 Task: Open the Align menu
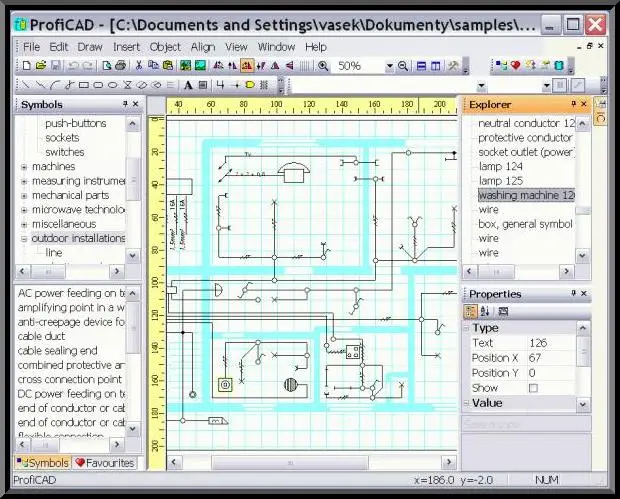(203, 47)
